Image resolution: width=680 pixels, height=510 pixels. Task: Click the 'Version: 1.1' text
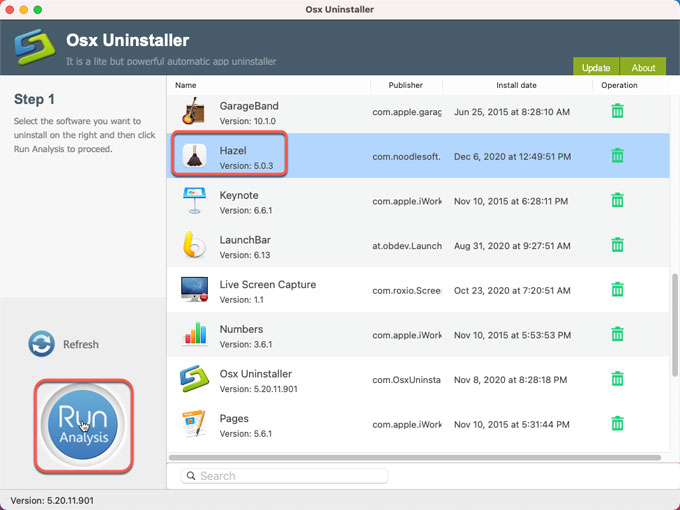click(242, 300)
